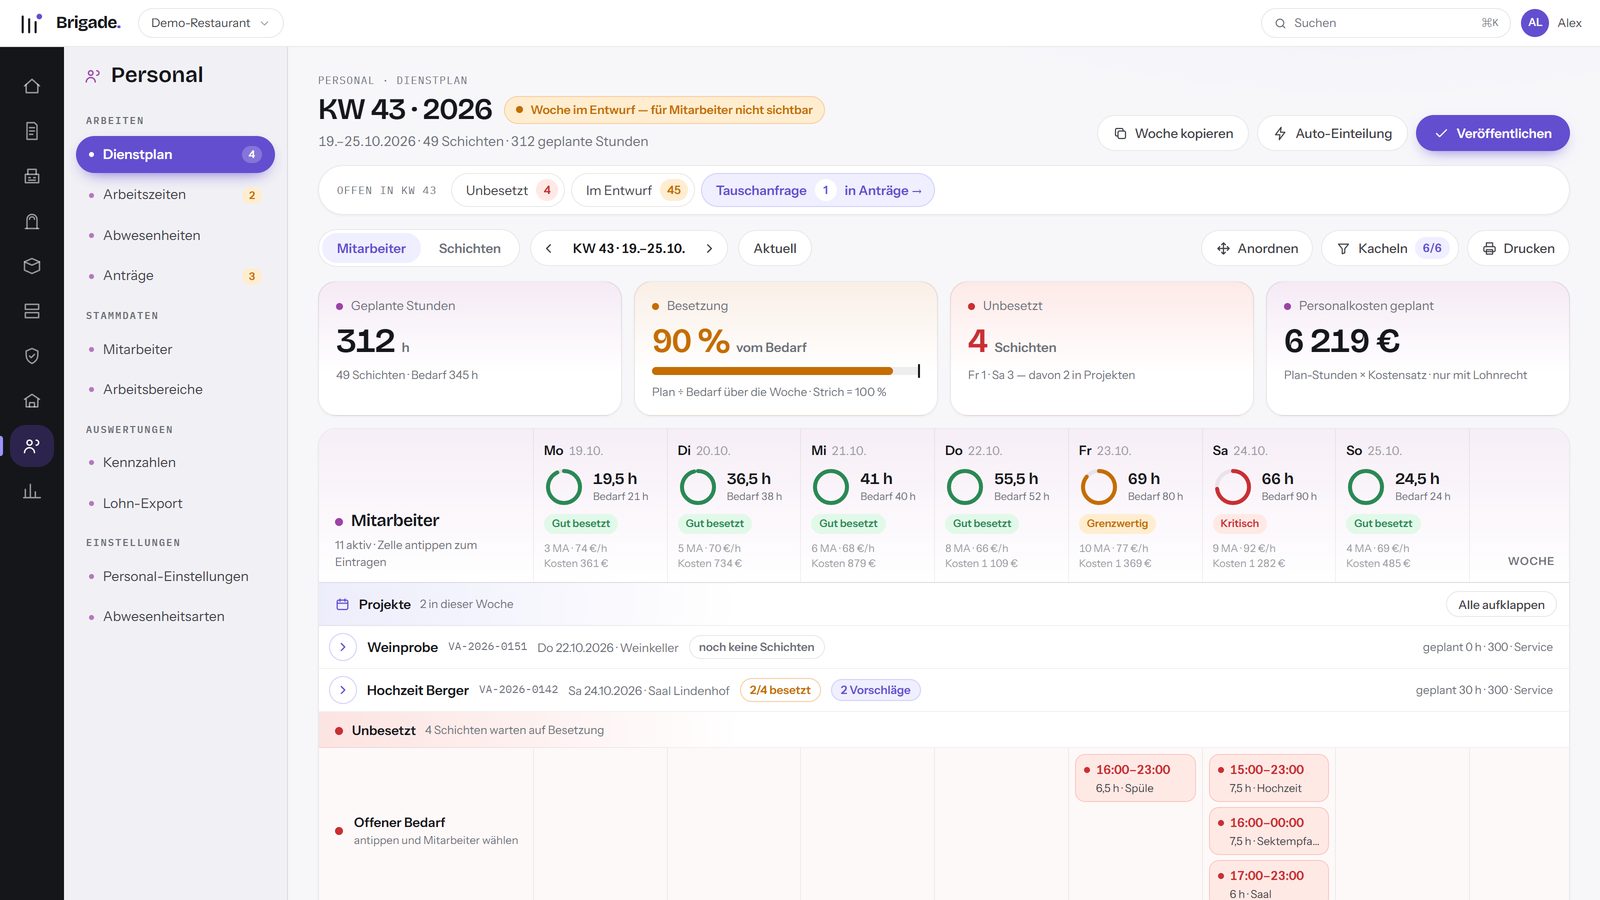Image resolution: width=1600 pixels, height=900 pixels.
Task: Open the home icon in left rail
Action: click(x=32, y=86)
